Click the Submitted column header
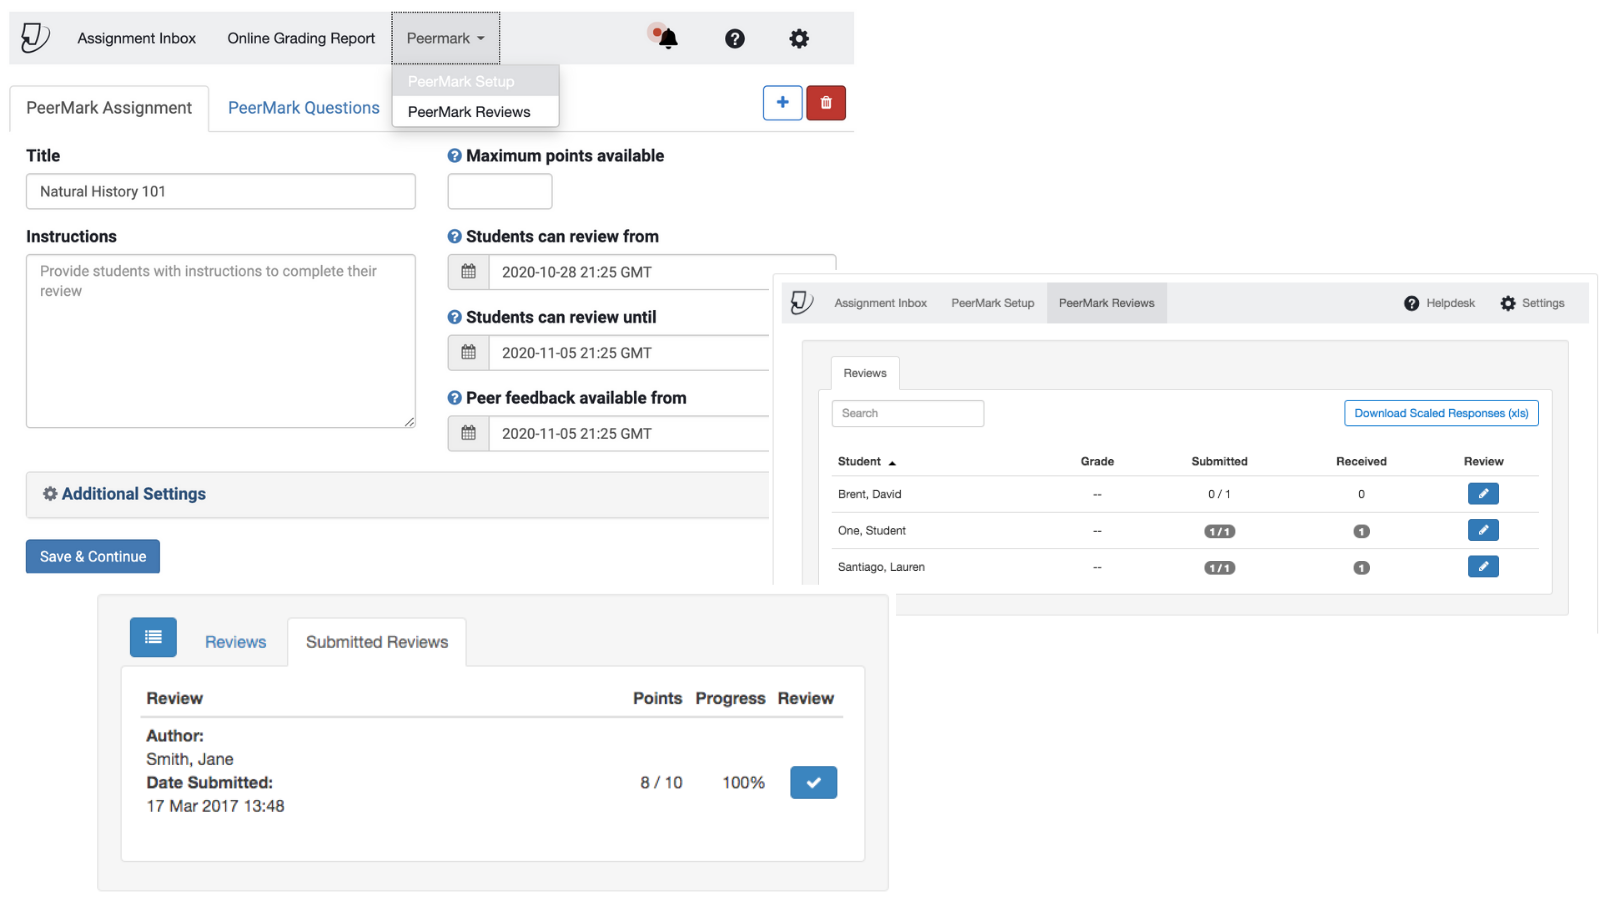Screen dimensions: 1600x900 click(1219, 462)
